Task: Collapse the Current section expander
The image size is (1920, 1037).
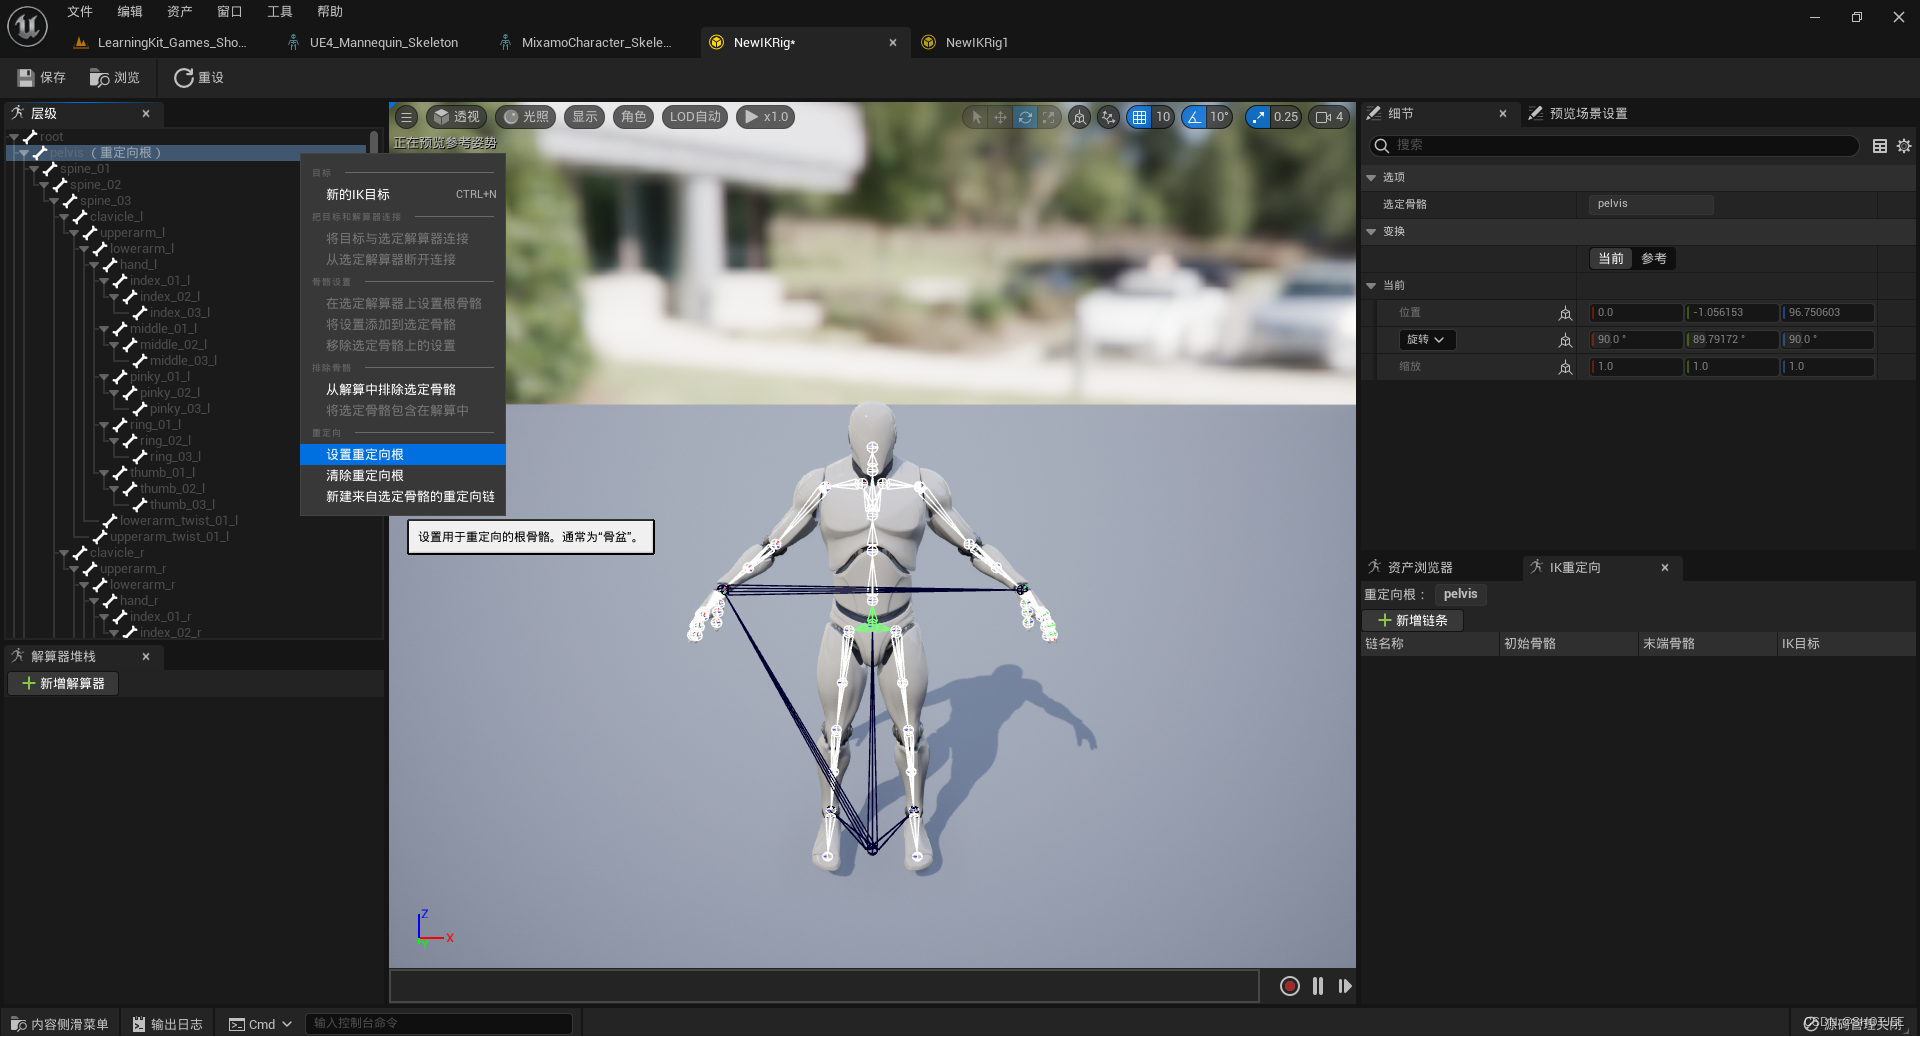Action: click(x=1371, y=285)
